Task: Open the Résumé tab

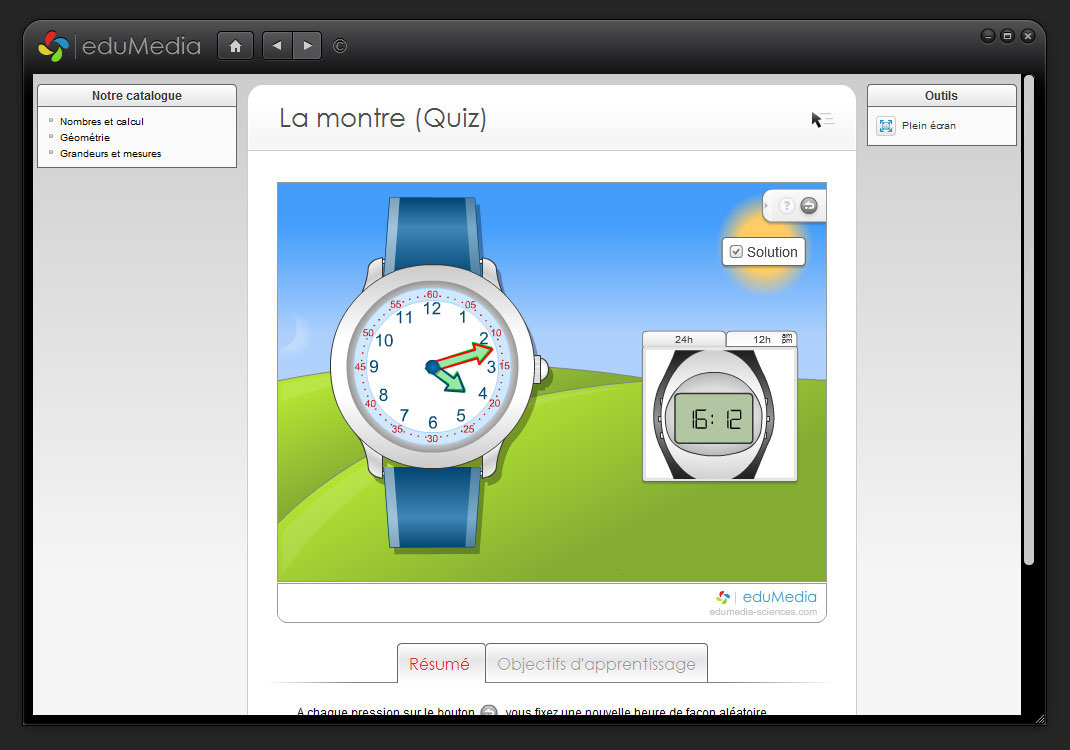Action: click(440, 664)
